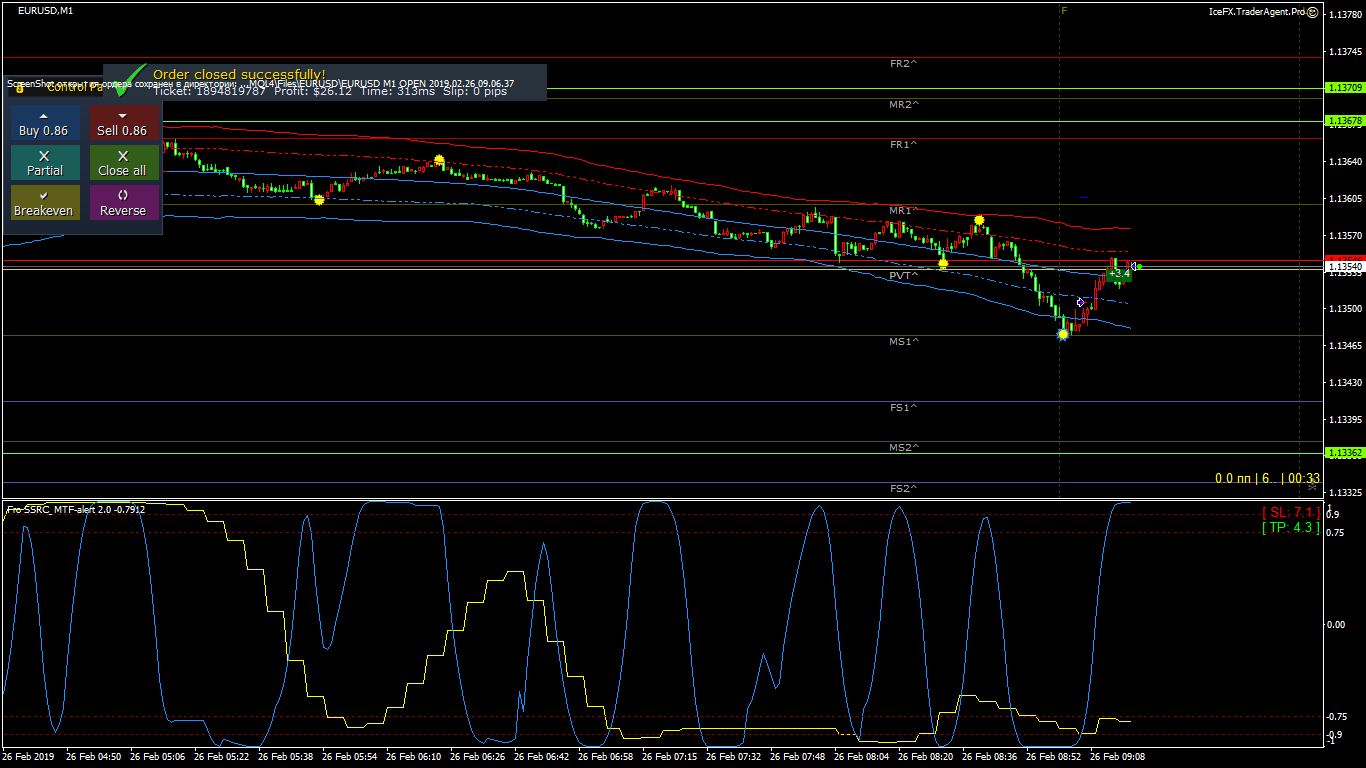
Task: Toggle the lock icon on Control Panel header
Action: (19, 88)
